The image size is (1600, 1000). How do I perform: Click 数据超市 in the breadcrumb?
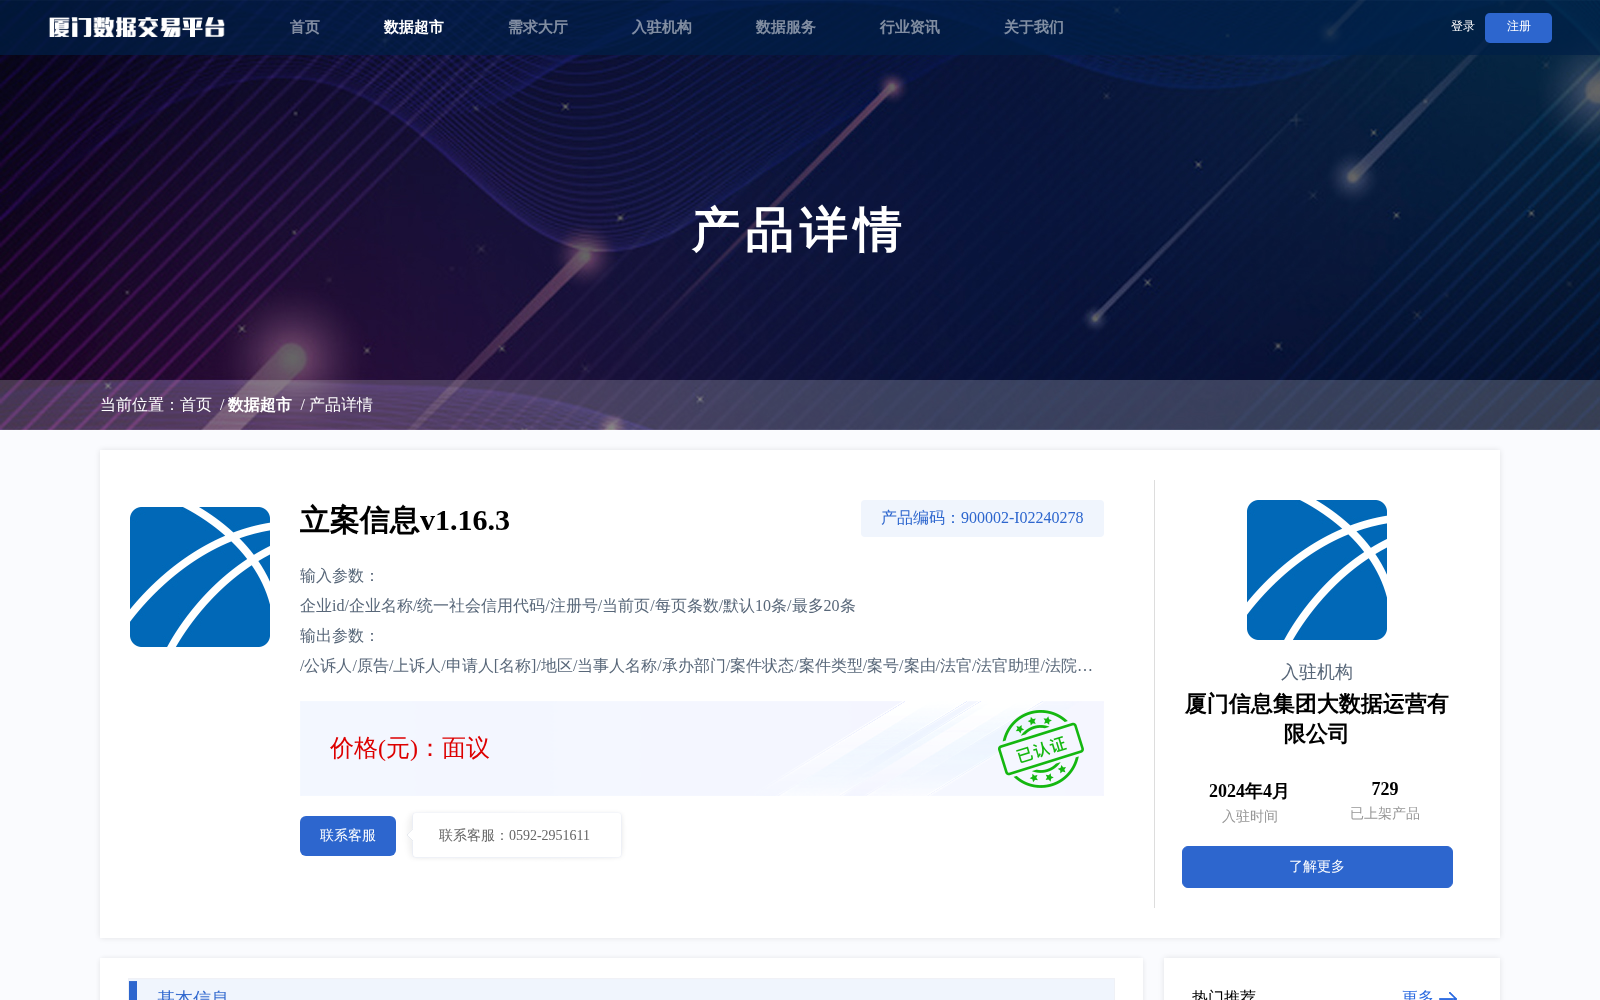pyautogui.click(x=260, y=405)
